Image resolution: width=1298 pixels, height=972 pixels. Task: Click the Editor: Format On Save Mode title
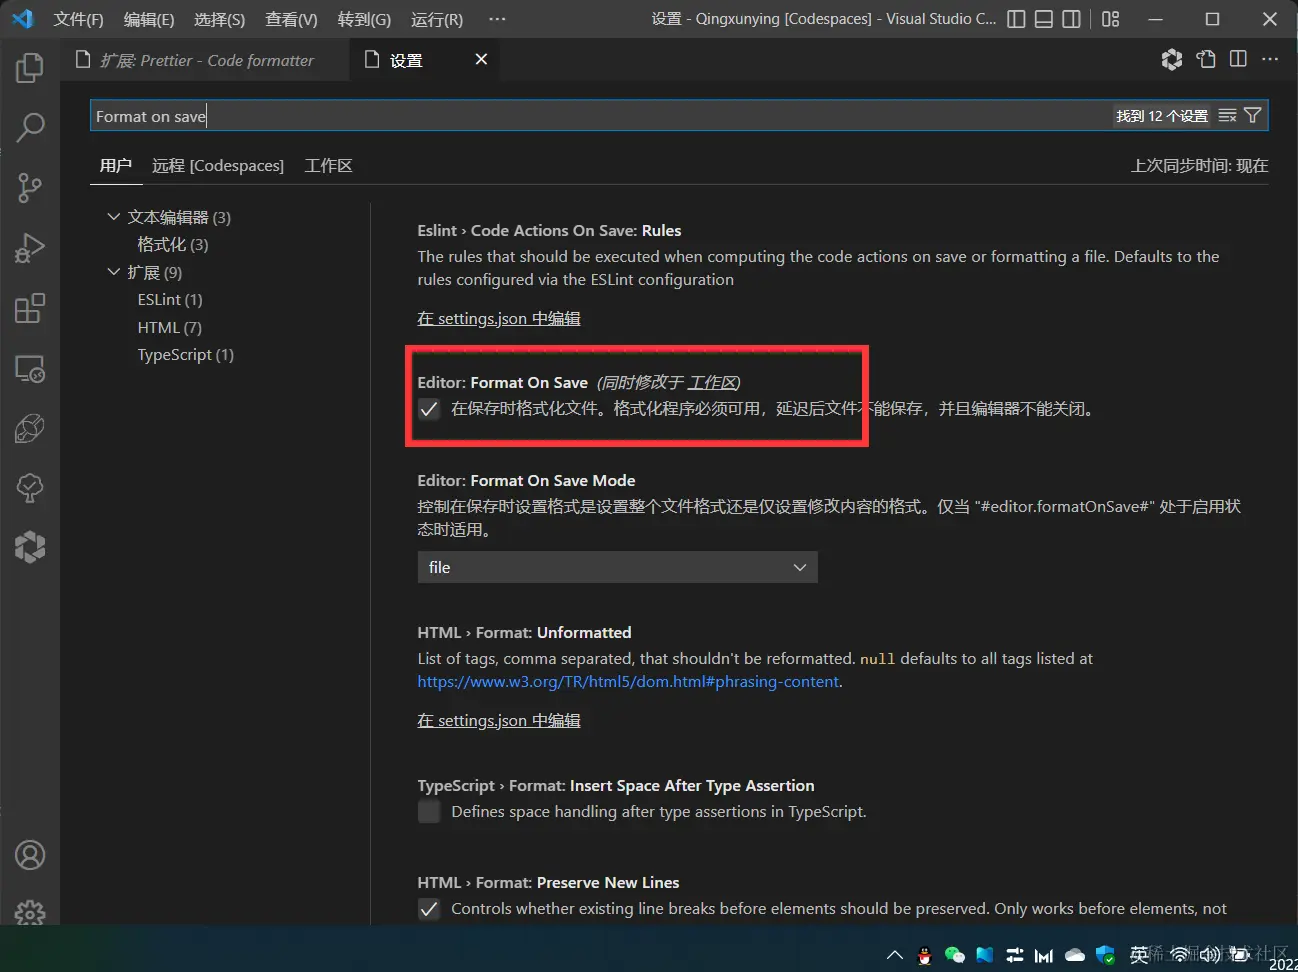click(526, 481)
